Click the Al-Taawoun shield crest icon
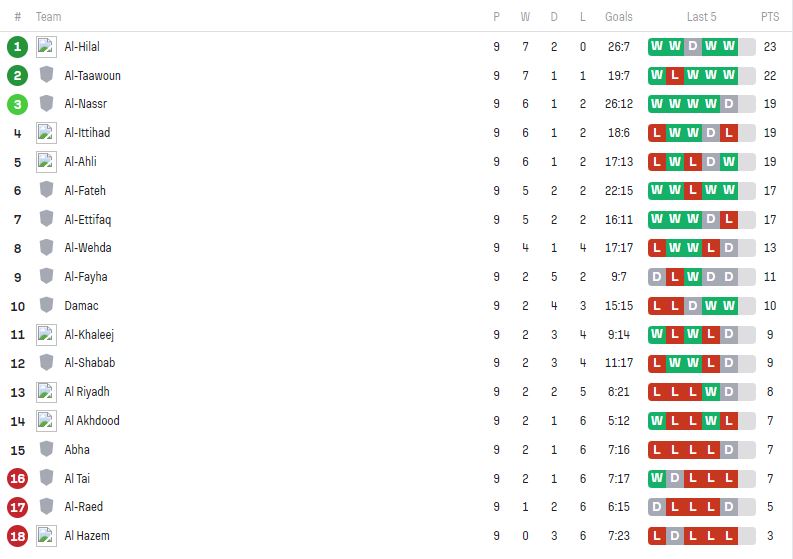The width and height of the screenshot is (793, 559). coord(46,75)
